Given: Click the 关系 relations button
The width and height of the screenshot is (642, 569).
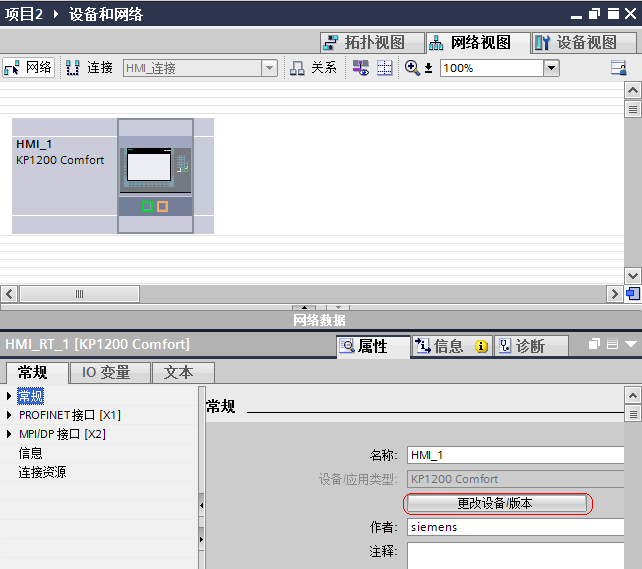Looking at the screenshot, I should [x=313, y=68].
